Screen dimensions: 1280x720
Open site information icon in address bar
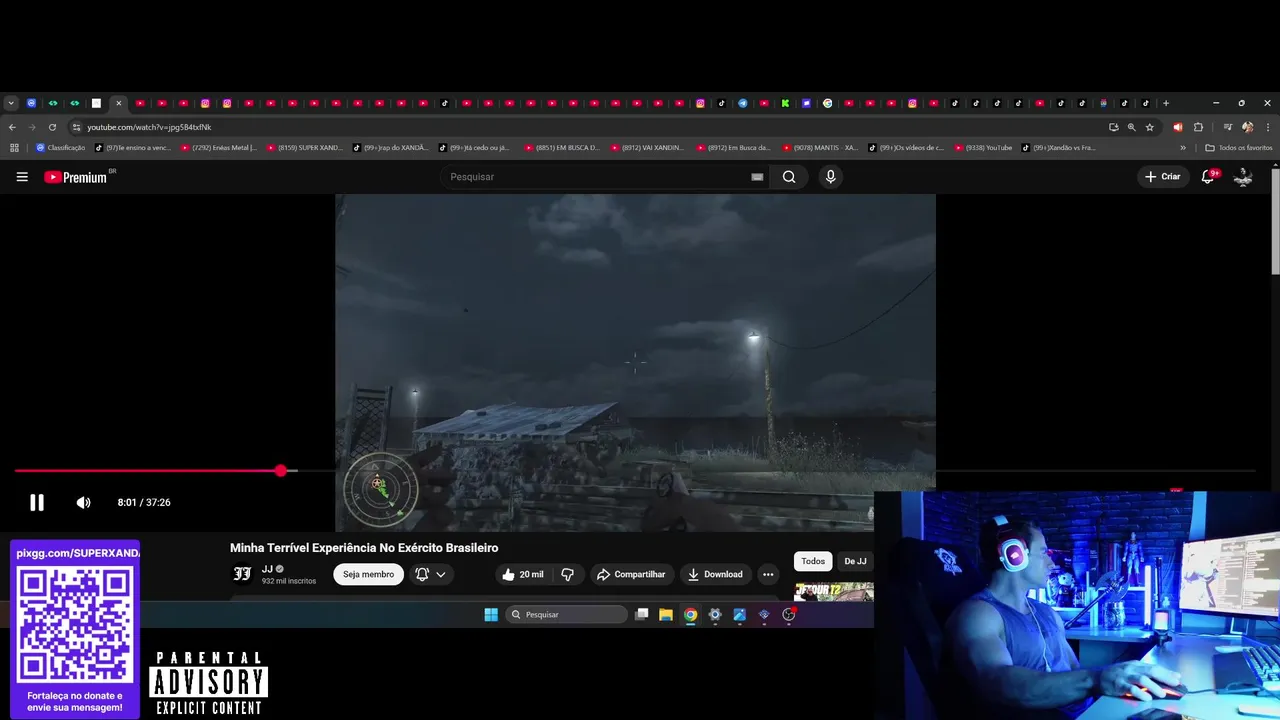pos(76,127)
